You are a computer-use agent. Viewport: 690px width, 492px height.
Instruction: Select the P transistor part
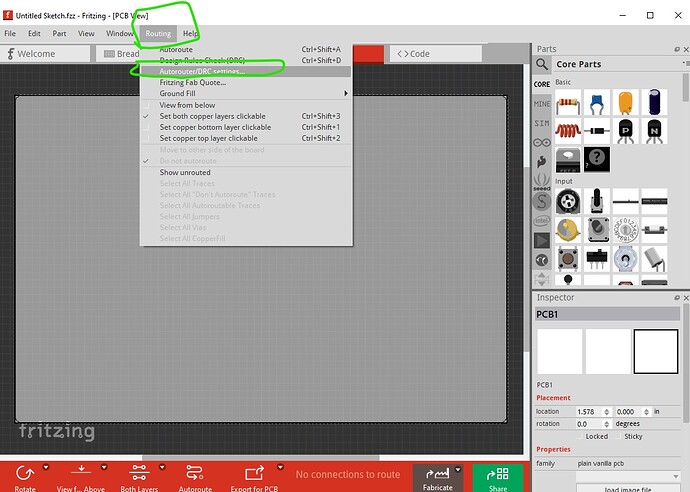tap(625, 131)
